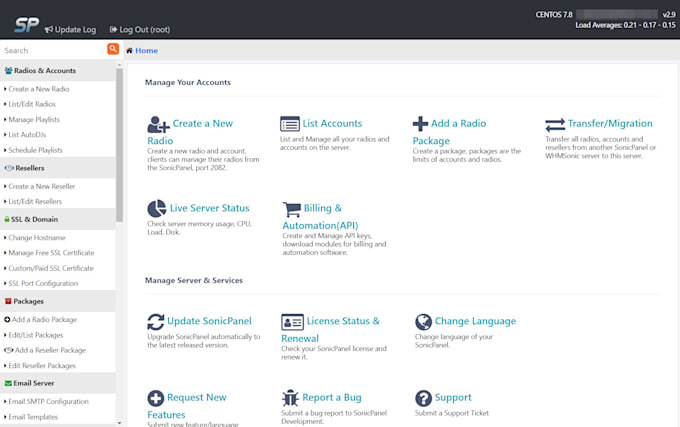Select Email Server sidebar section header
The width and height of the screenshot is (680, 427).
[58, 383]
